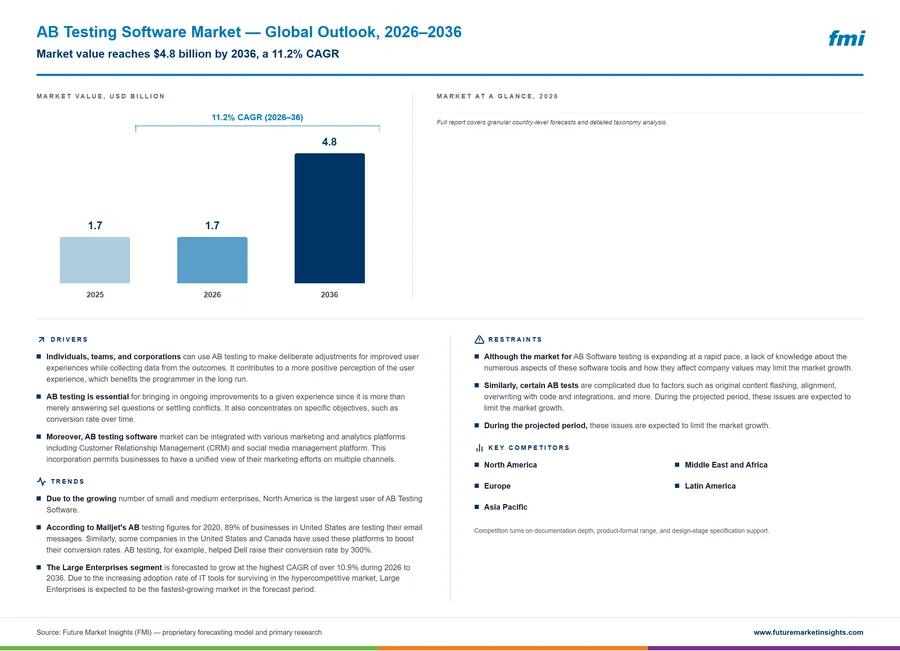
Task: Click the '2036' axis label
Action: (329, 294)
